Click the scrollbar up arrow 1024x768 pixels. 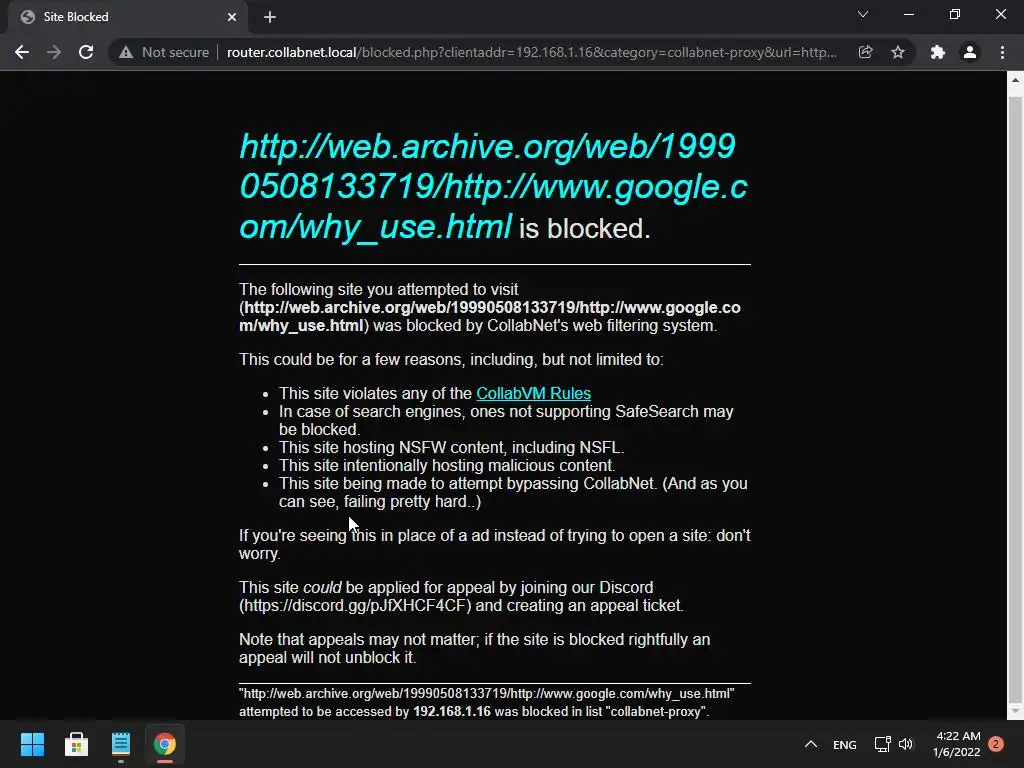tap(1015, 80)
